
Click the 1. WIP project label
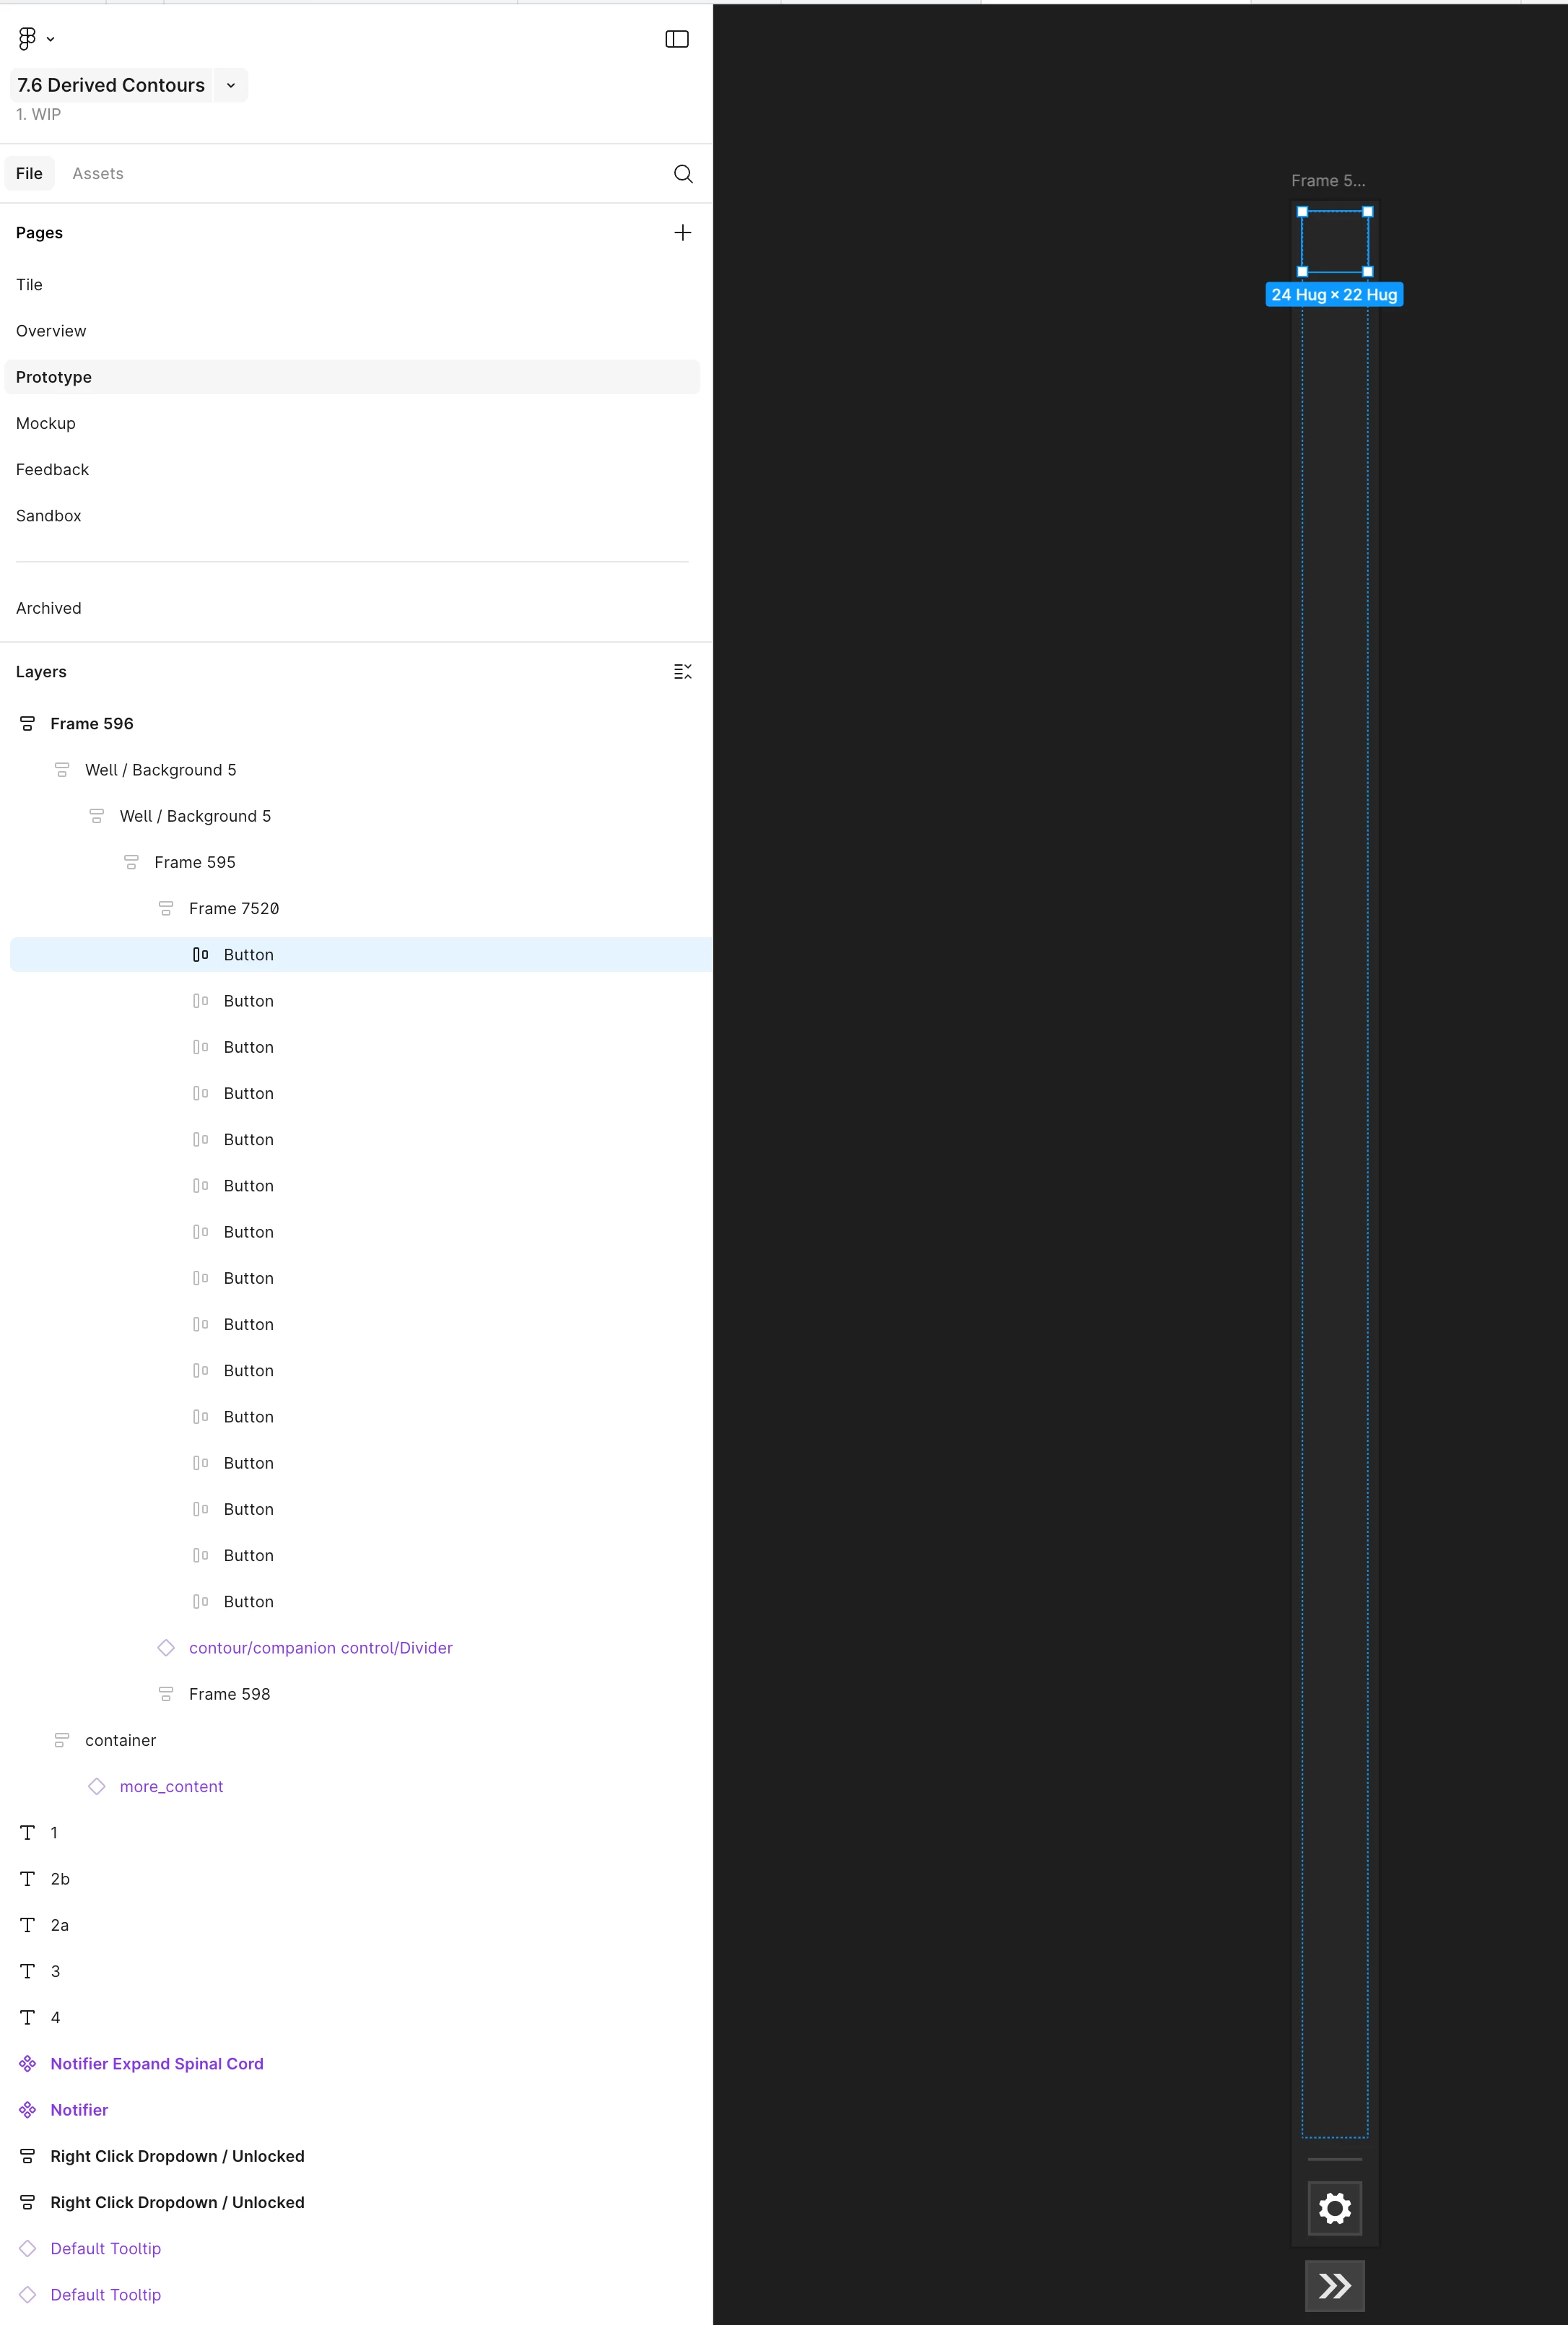coord(38,114)
